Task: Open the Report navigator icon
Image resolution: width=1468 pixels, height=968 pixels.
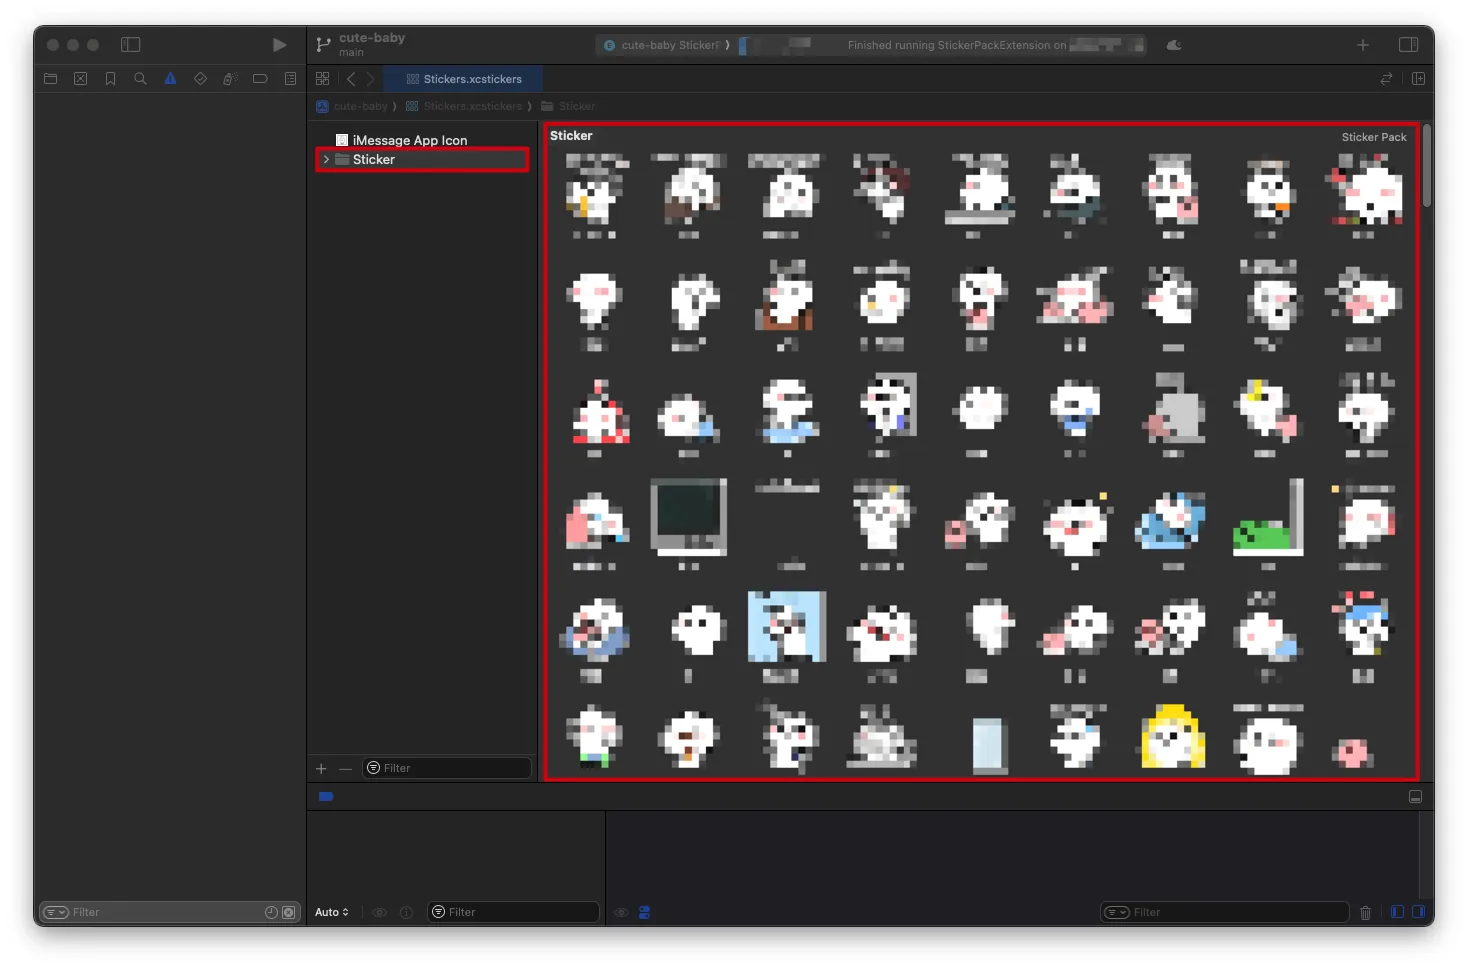Action: (290, 79)
